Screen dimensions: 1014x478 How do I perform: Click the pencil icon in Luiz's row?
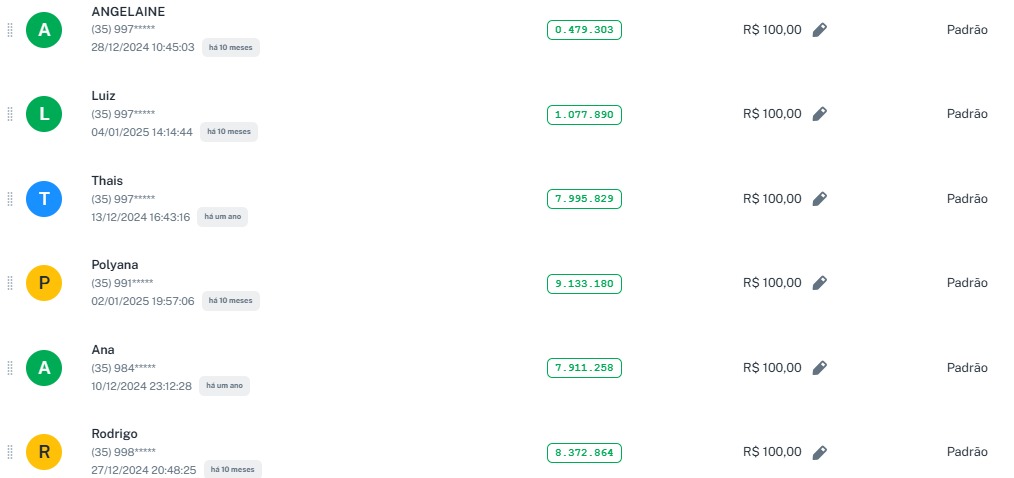point(820,114)
